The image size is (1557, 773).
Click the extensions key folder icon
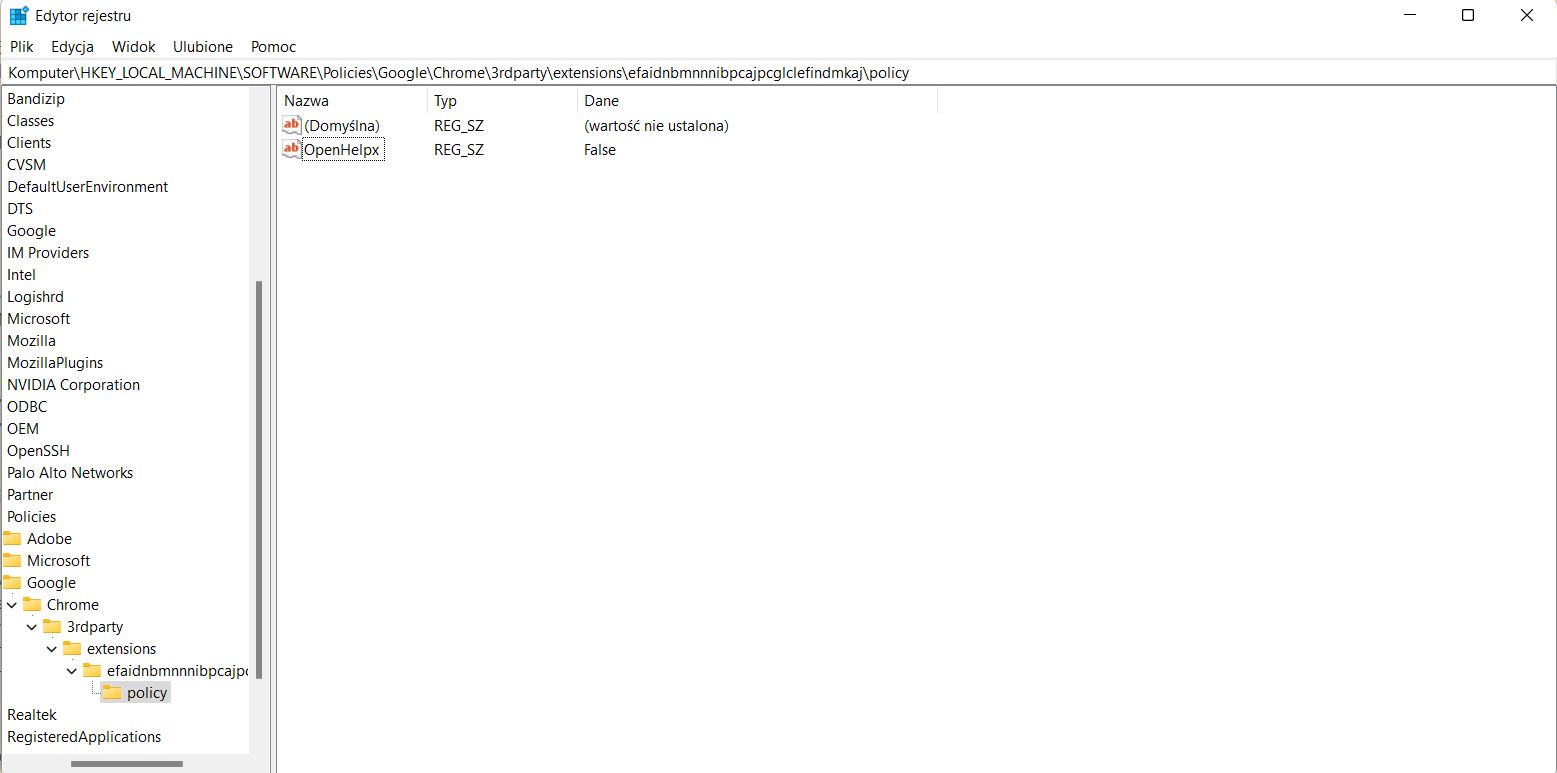point(75,648)
